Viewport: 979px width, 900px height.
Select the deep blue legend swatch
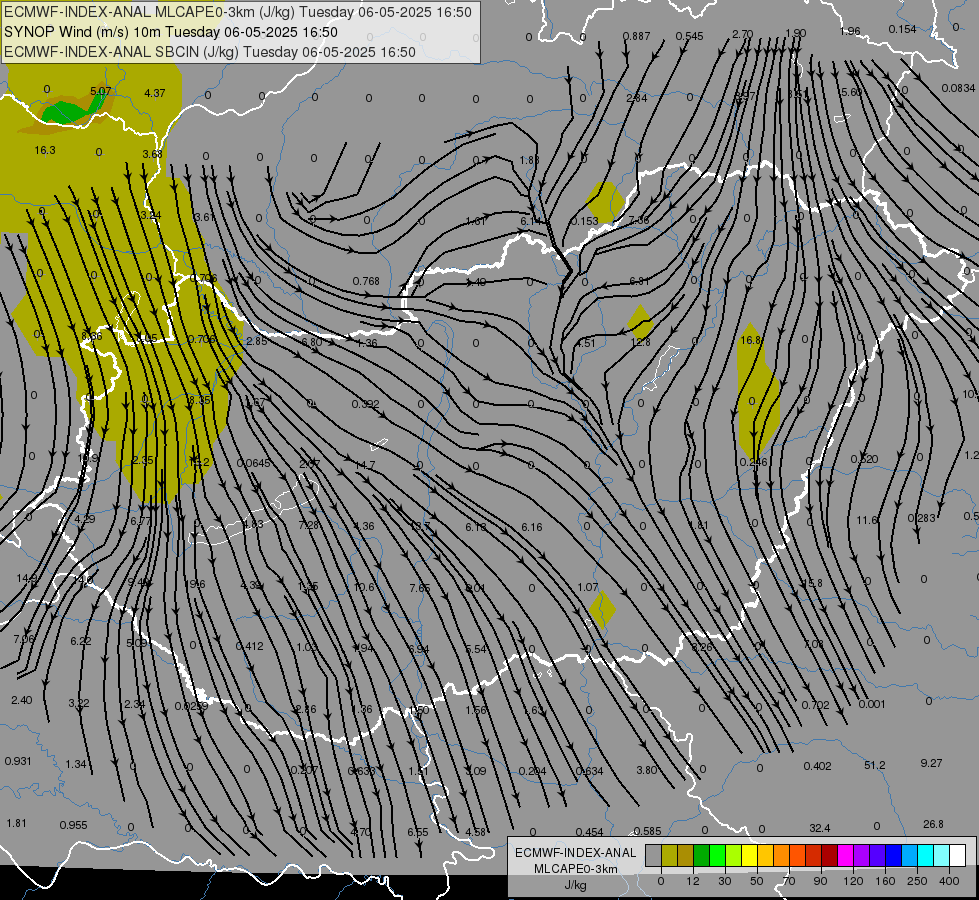(893, 856)
